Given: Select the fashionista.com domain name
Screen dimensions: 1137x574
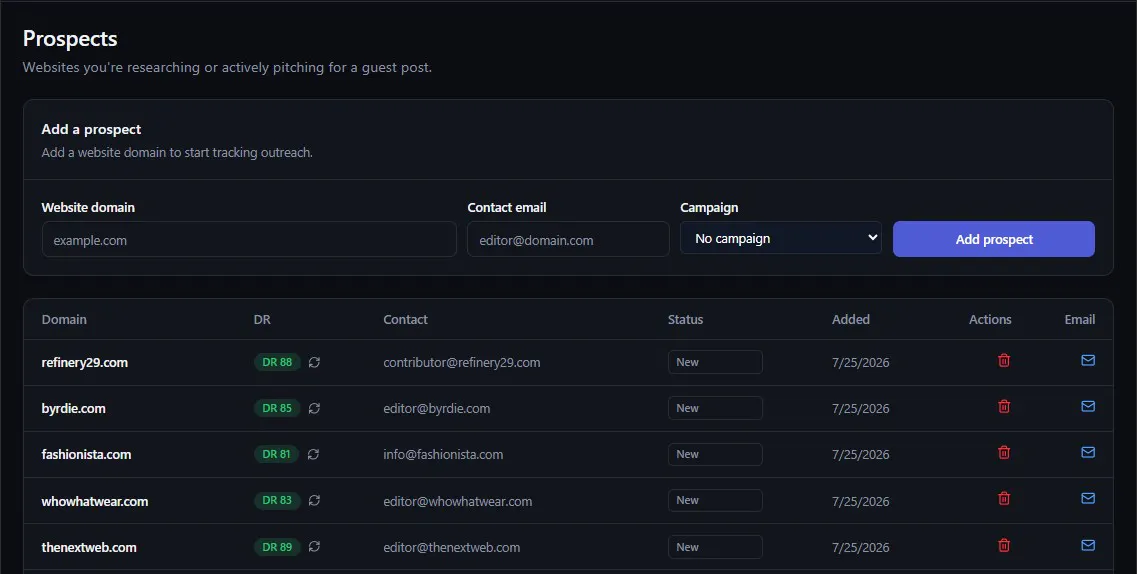Looking at the screenshot, I should 86,454.
